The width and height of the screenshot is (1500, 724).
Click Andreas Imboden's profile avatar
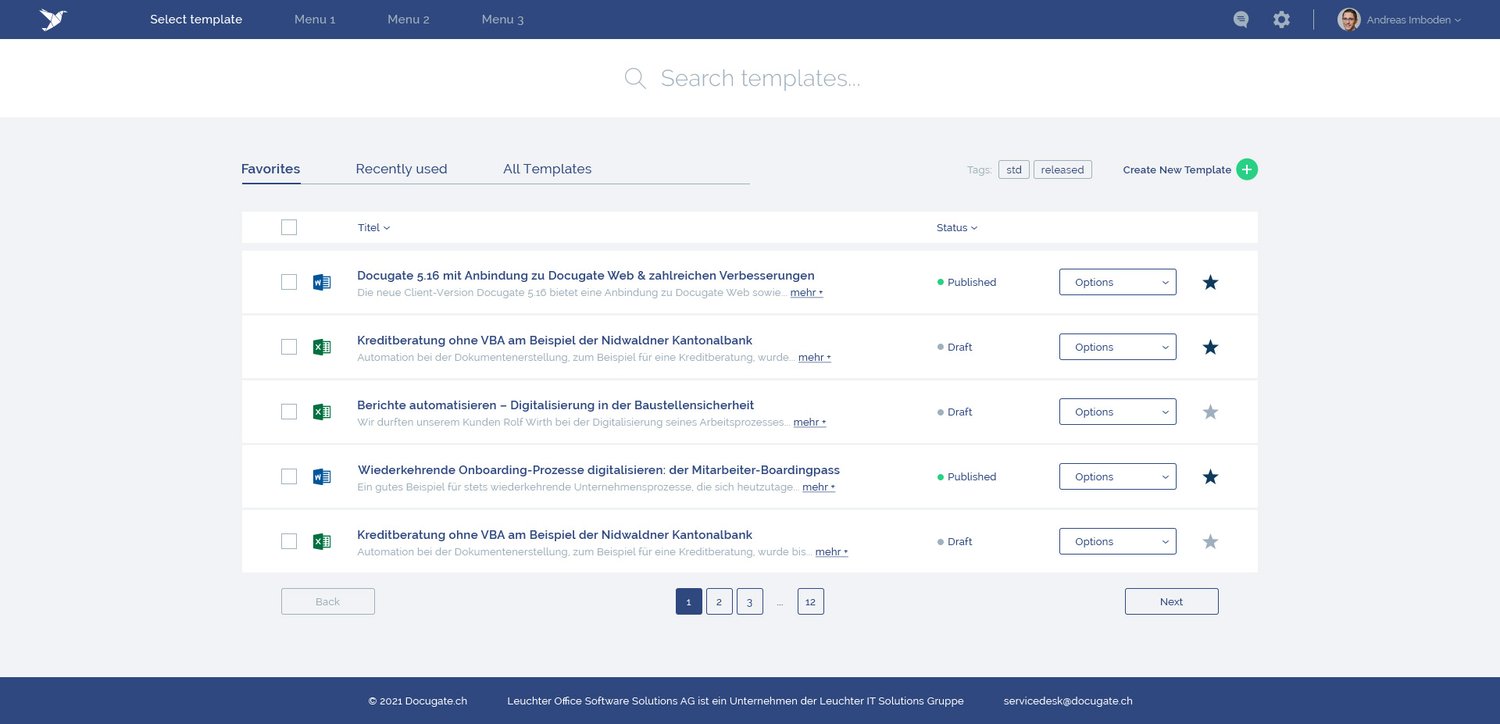pyautogui.click(x=1349, y=19)
